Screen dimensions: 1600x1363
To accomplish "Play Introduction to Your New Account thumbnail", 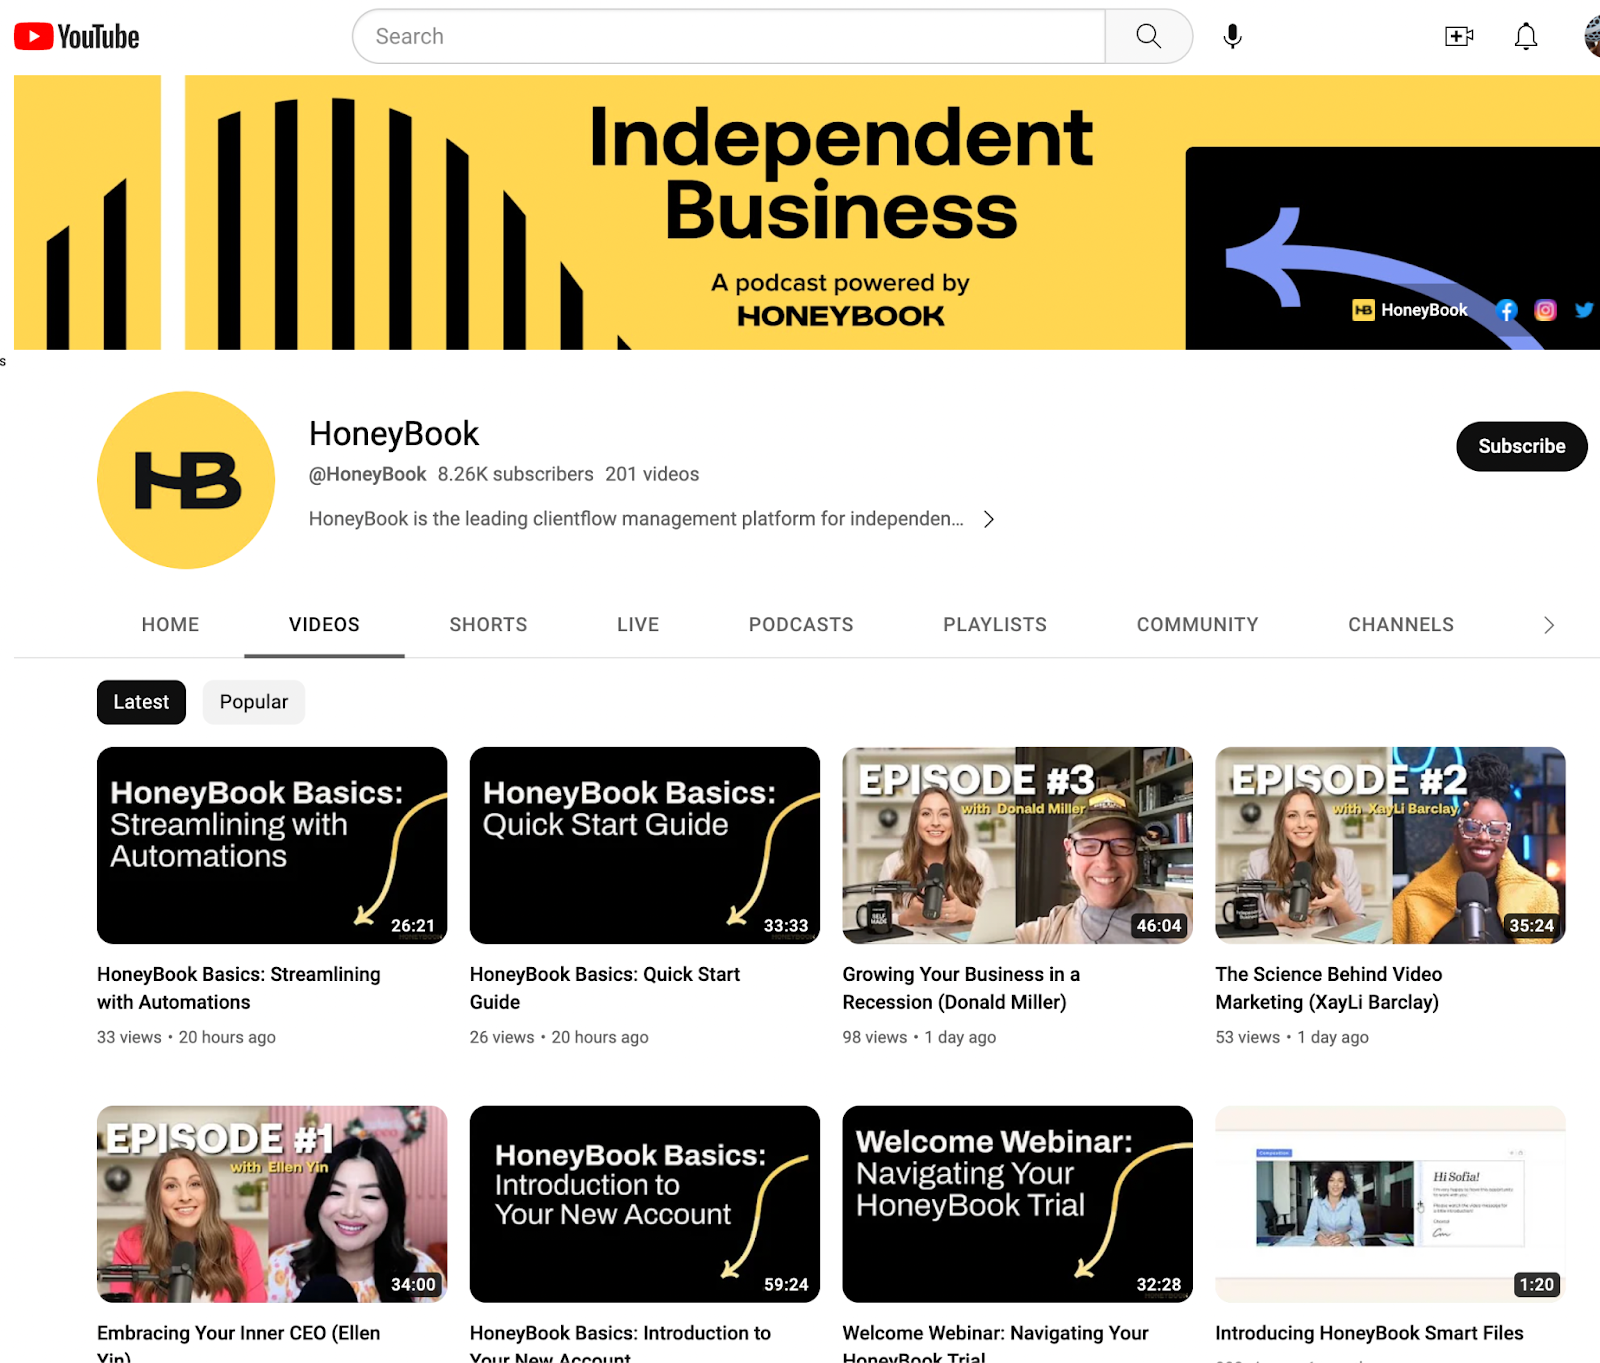I will pos(645,1204).
